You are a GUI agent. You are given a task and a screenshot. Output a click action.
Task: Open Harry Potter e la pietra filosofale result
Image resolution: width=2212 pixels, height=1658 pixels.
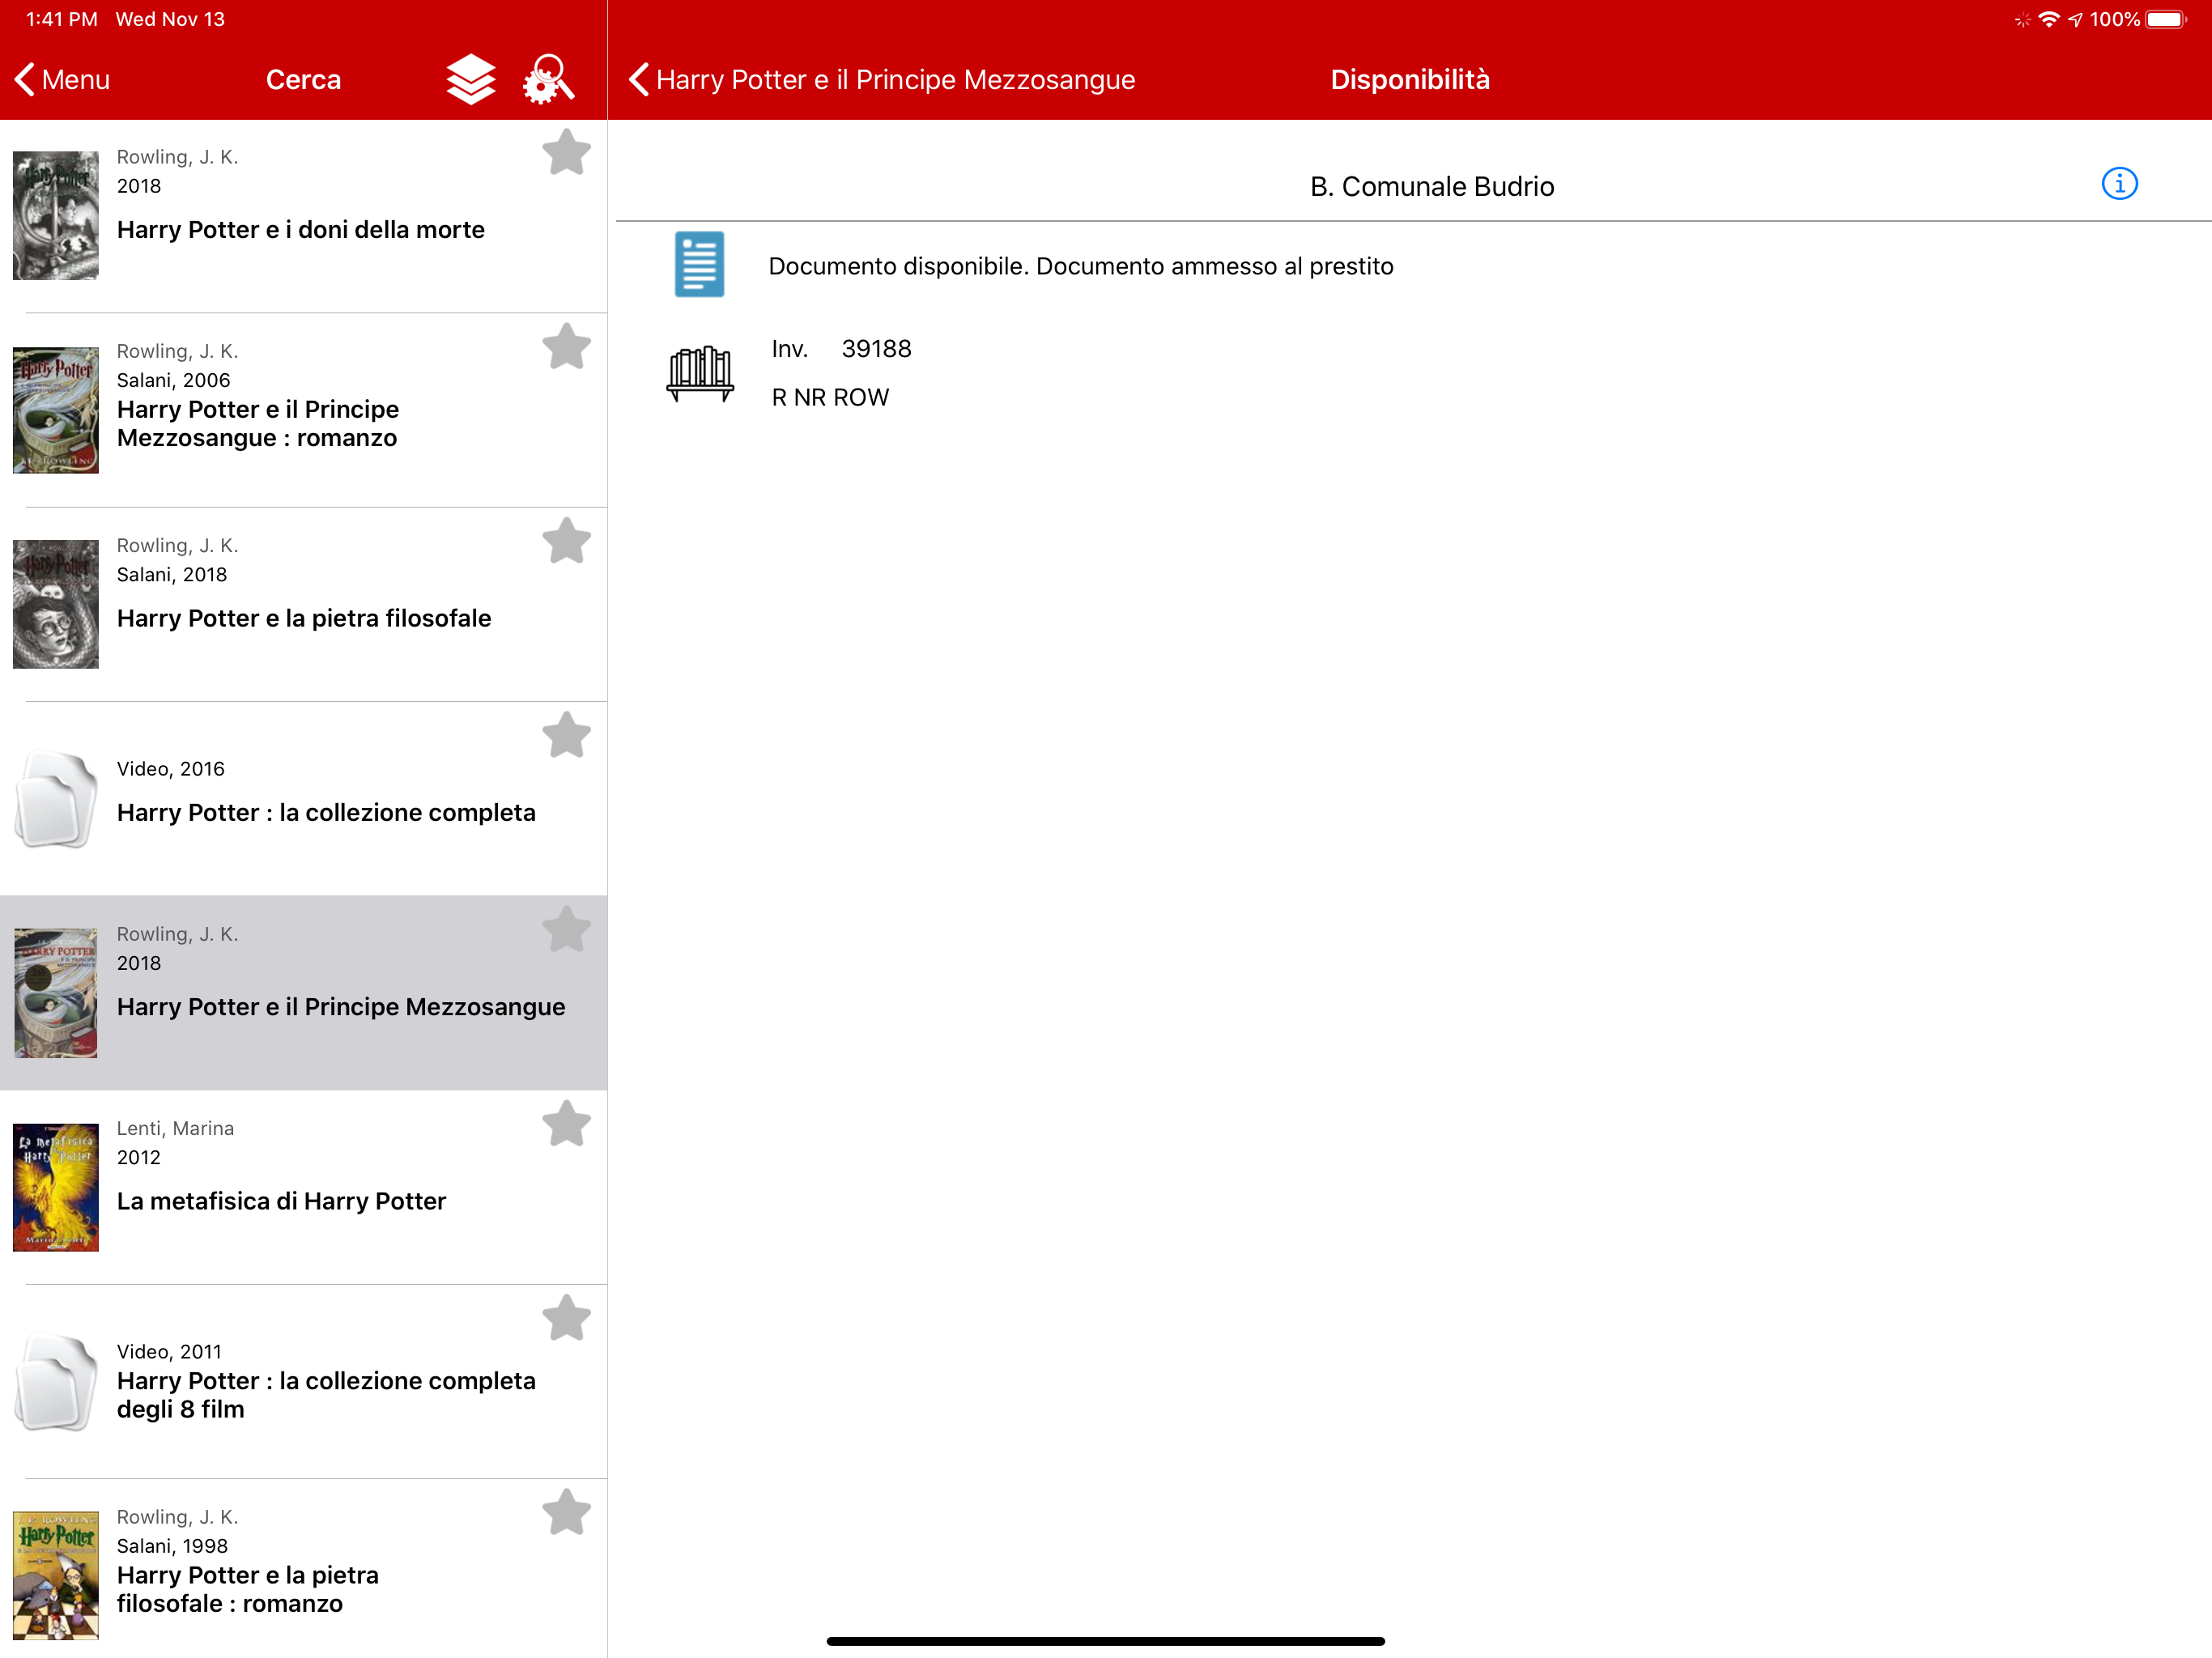(304, 618)
